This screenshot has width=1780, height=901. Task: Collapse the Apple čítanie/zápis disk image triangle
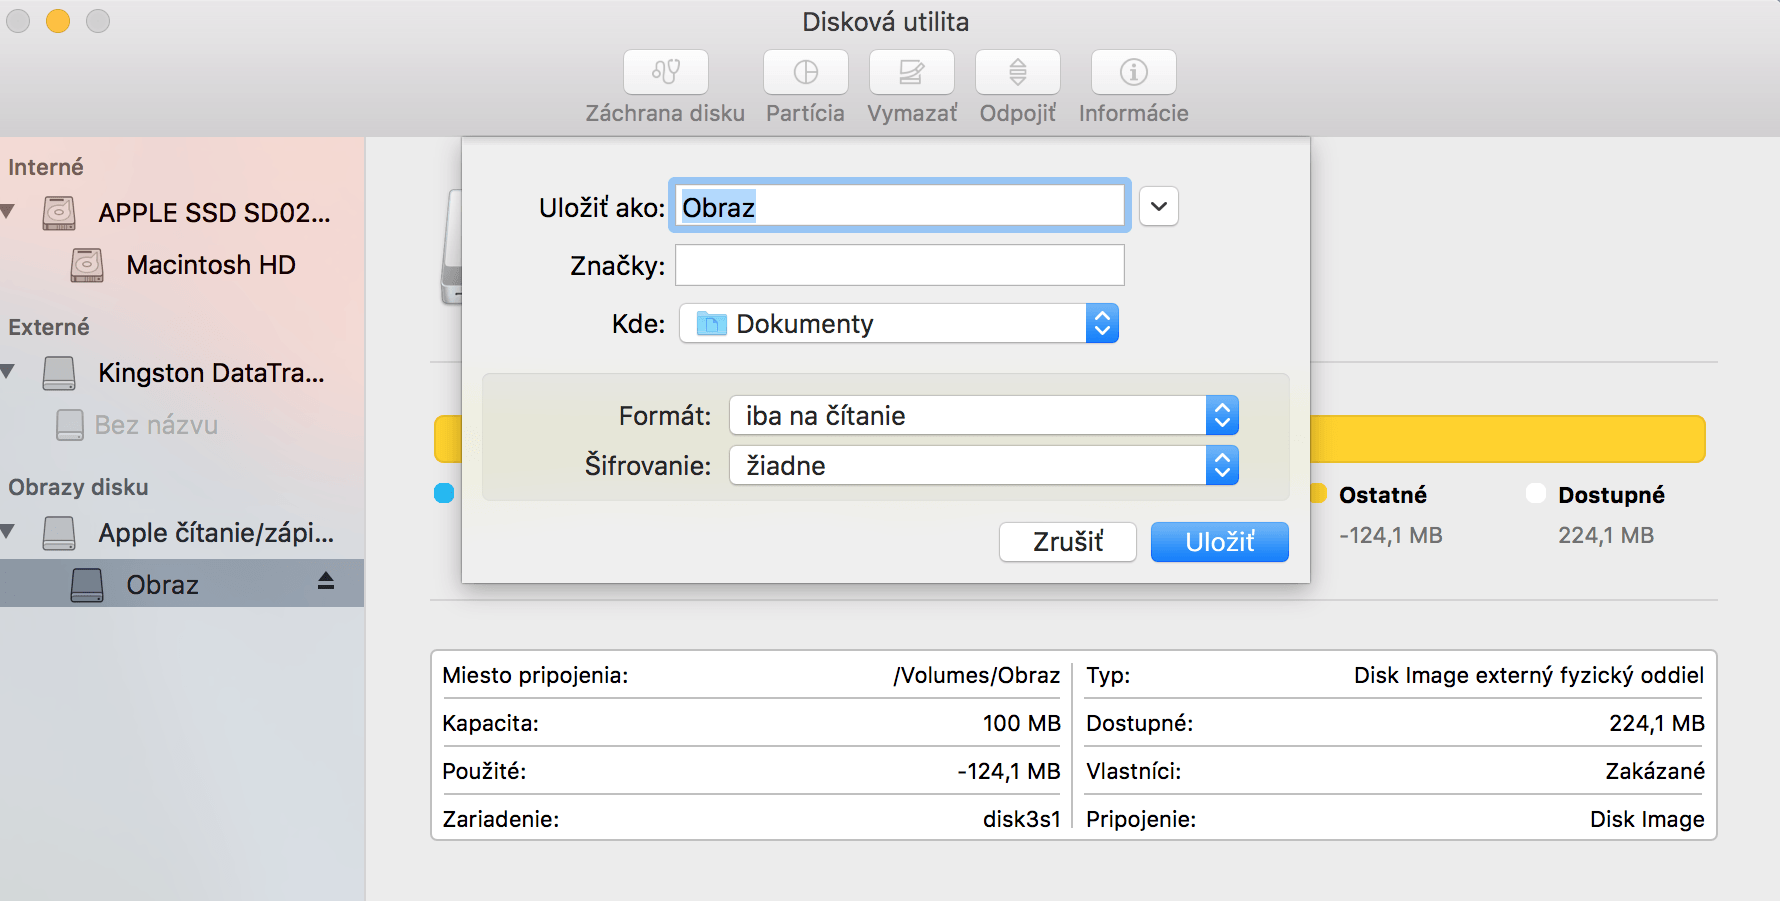tap(9, 532)
